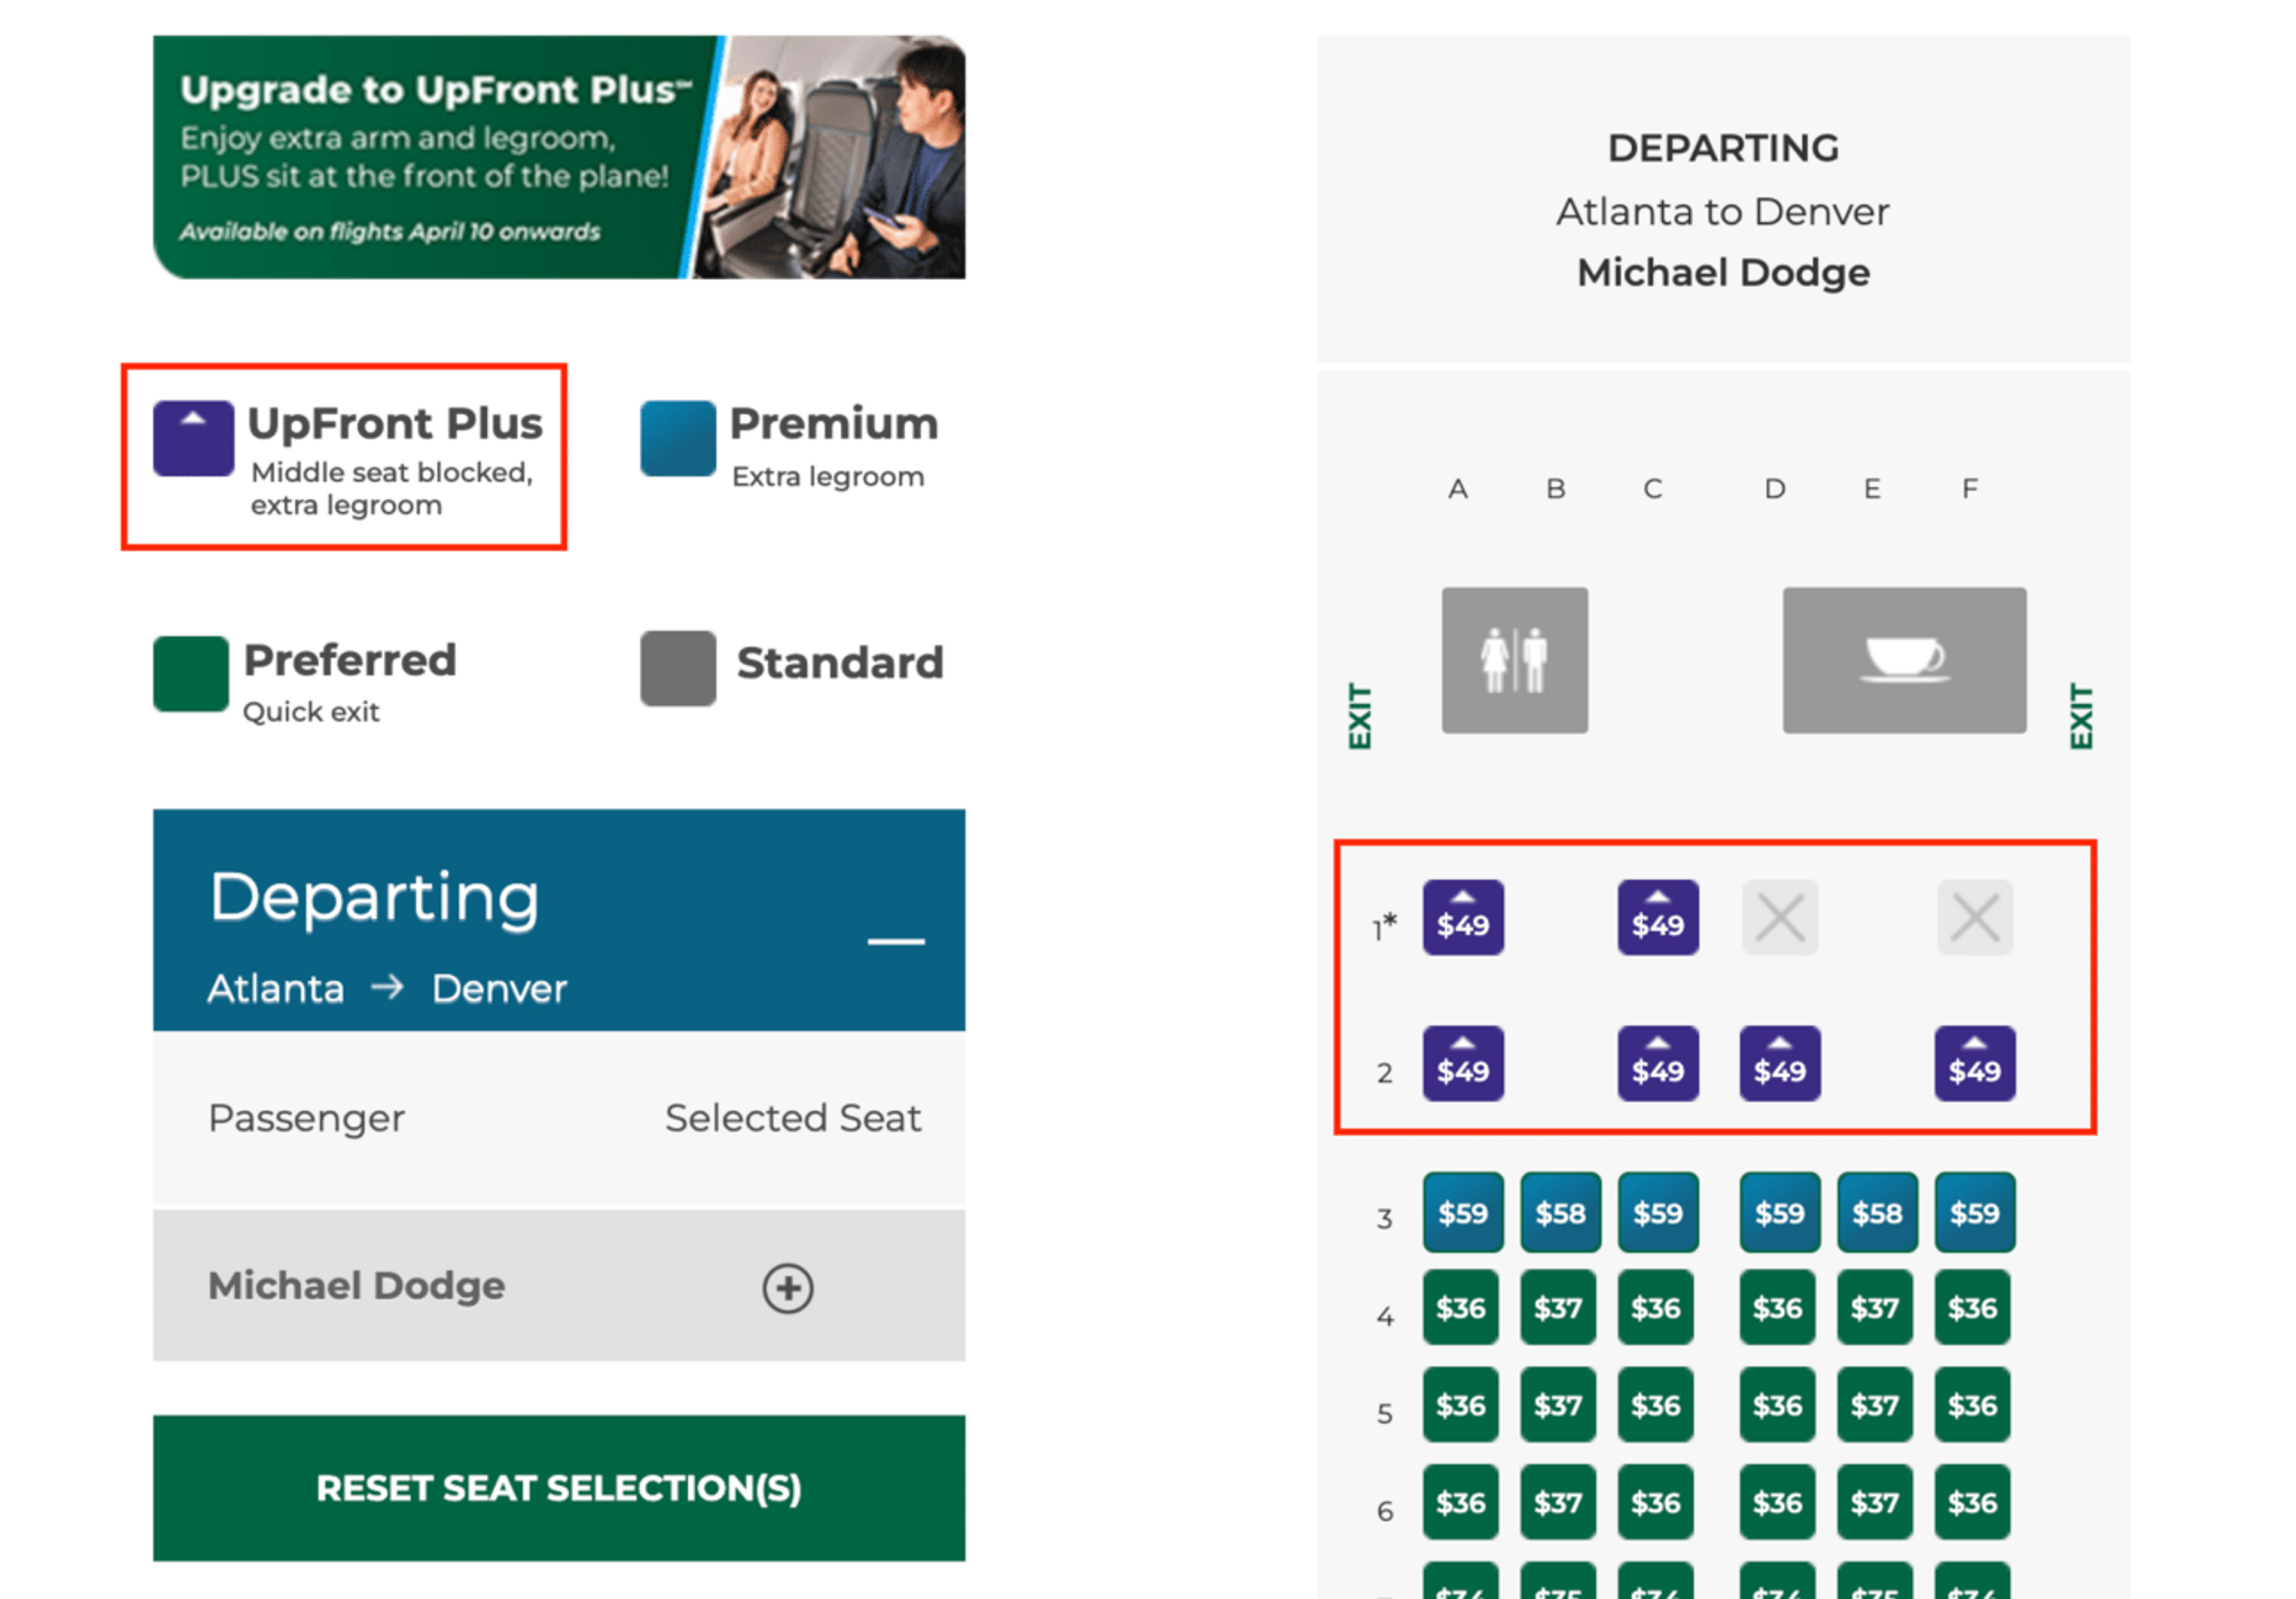The width and height of the screenshot is (2296, 1599).
Task: Click the left EXIT label
Action: coord(1359,716)
